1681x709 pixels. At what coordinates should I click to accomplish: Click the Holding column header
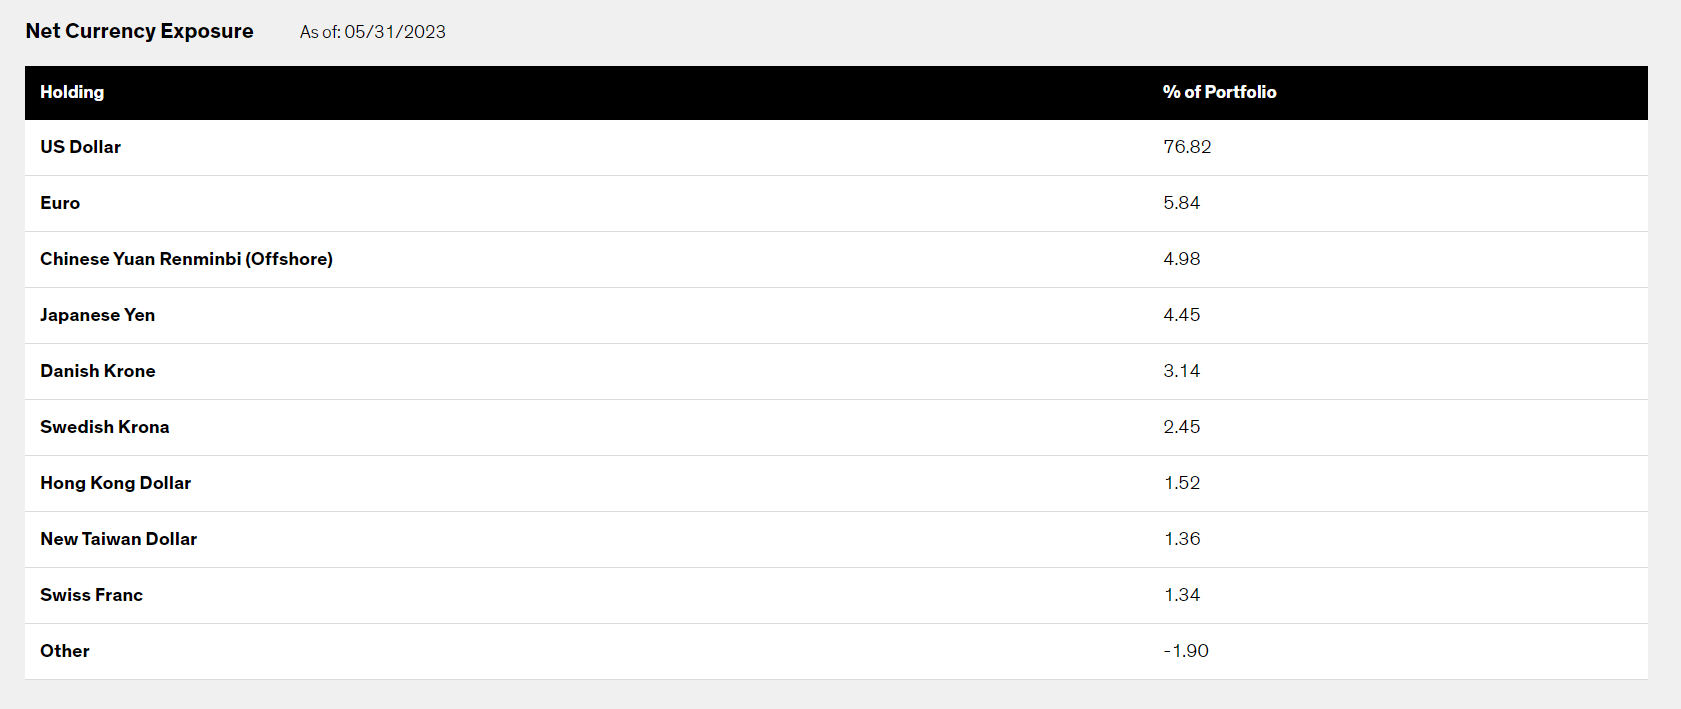(x=72, y=92)
